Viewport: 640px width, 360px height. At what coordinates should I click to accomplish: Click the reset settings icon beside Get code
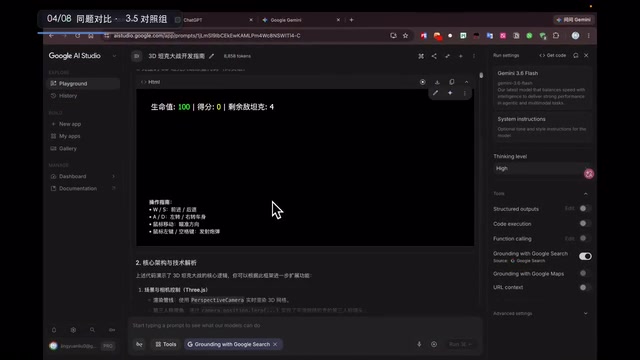click(576, 55)
